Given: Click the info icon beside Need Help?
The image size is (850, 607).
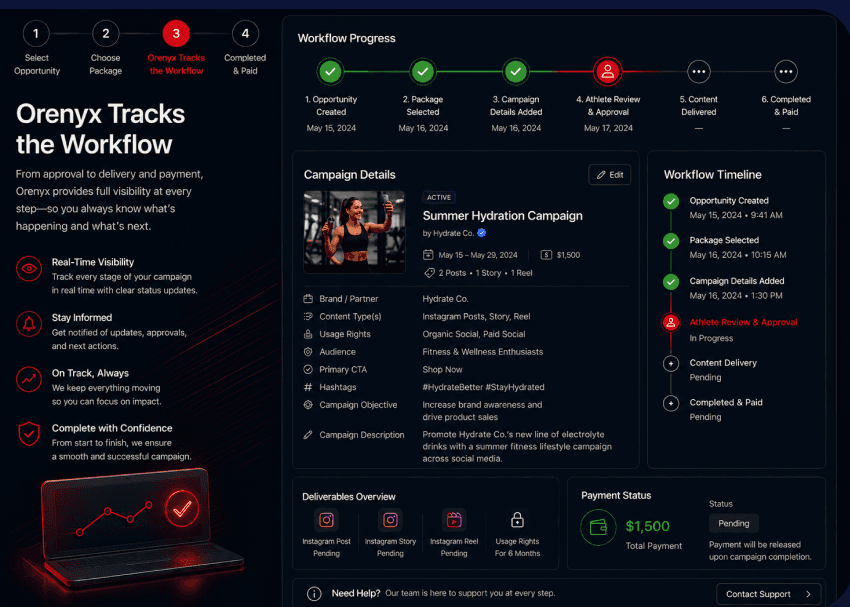Looking at the screenshot, I should point(314,594).
